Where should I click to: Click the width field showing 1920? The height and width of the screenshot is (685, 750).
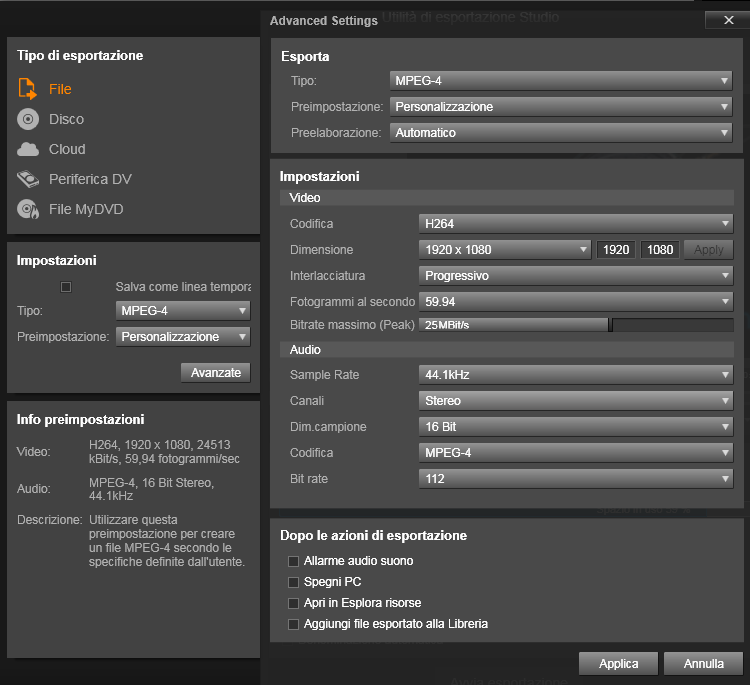(616, 250)
